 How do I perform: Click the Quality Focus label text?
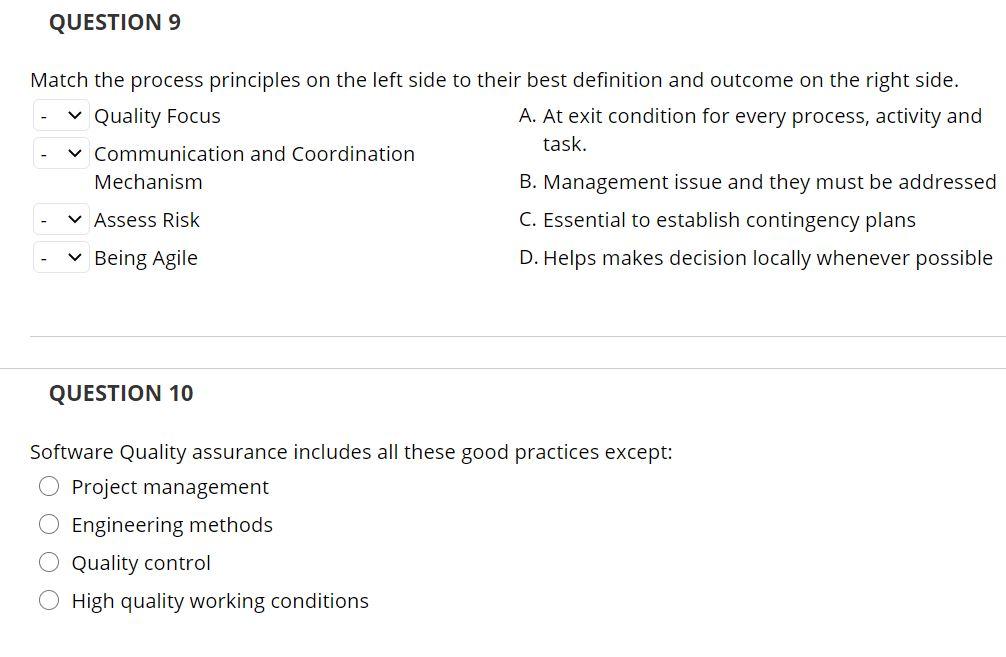point(157,116)
